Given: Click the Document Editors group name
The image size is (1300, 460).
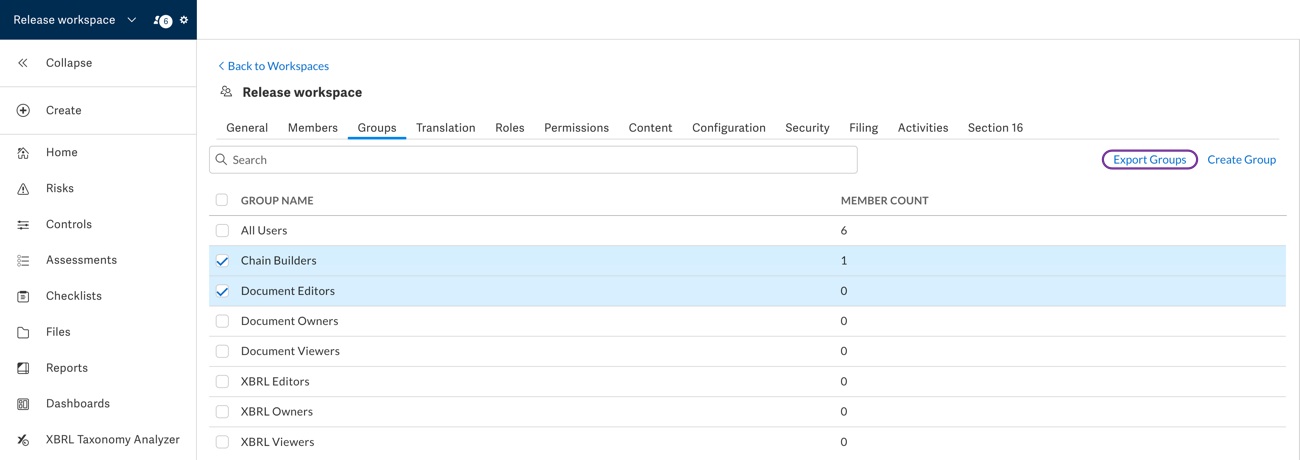Looking at the screenshot, I should point(288,291).
